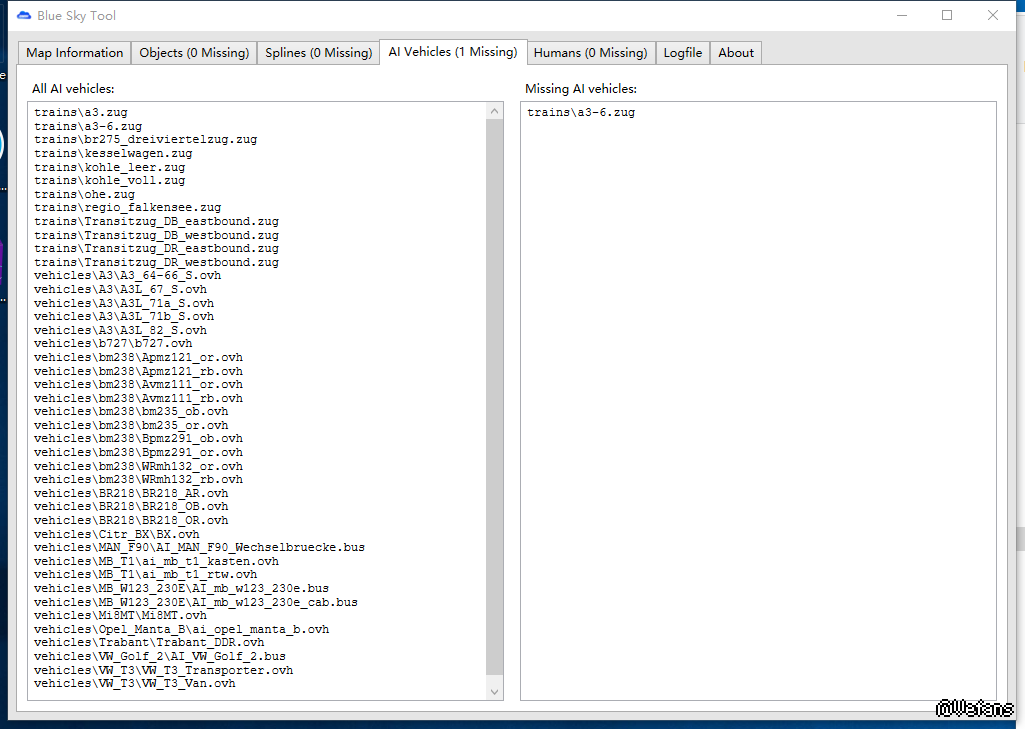Click the scroll up arrow of vehicle list

pos(495,111)
